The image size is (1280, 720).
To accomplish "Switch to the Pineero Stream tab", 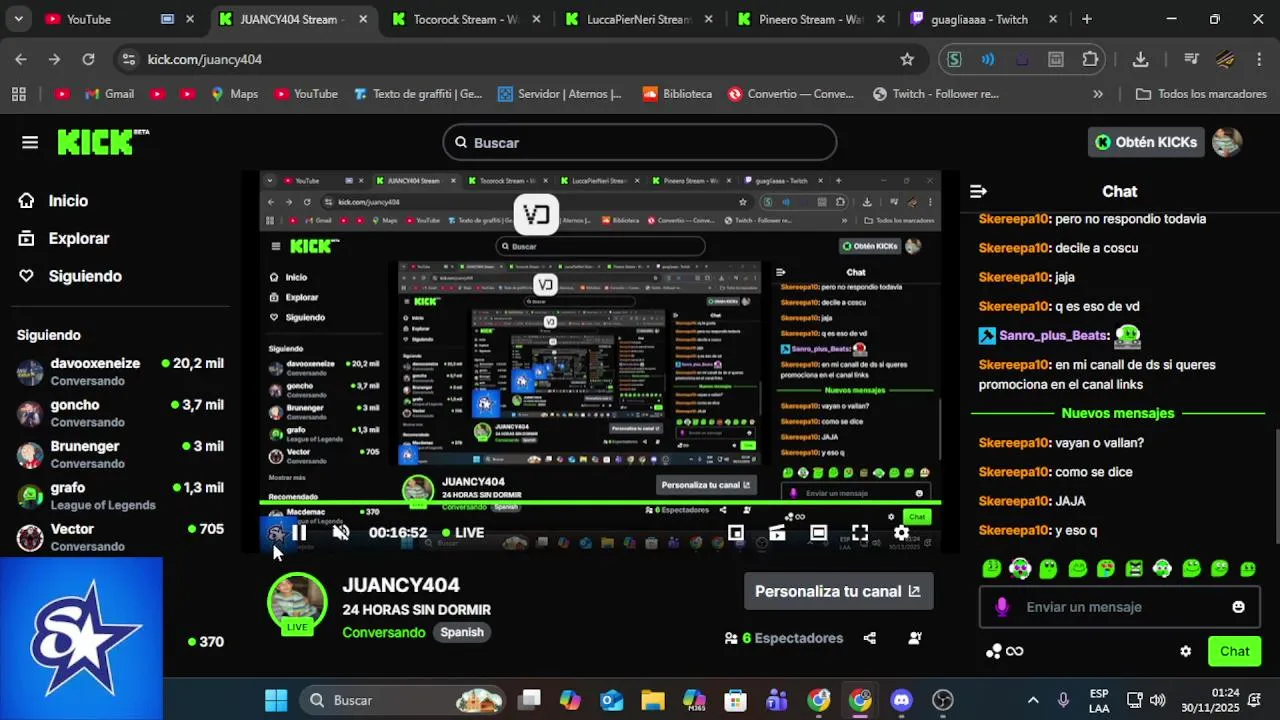I will tap(812, 19).
